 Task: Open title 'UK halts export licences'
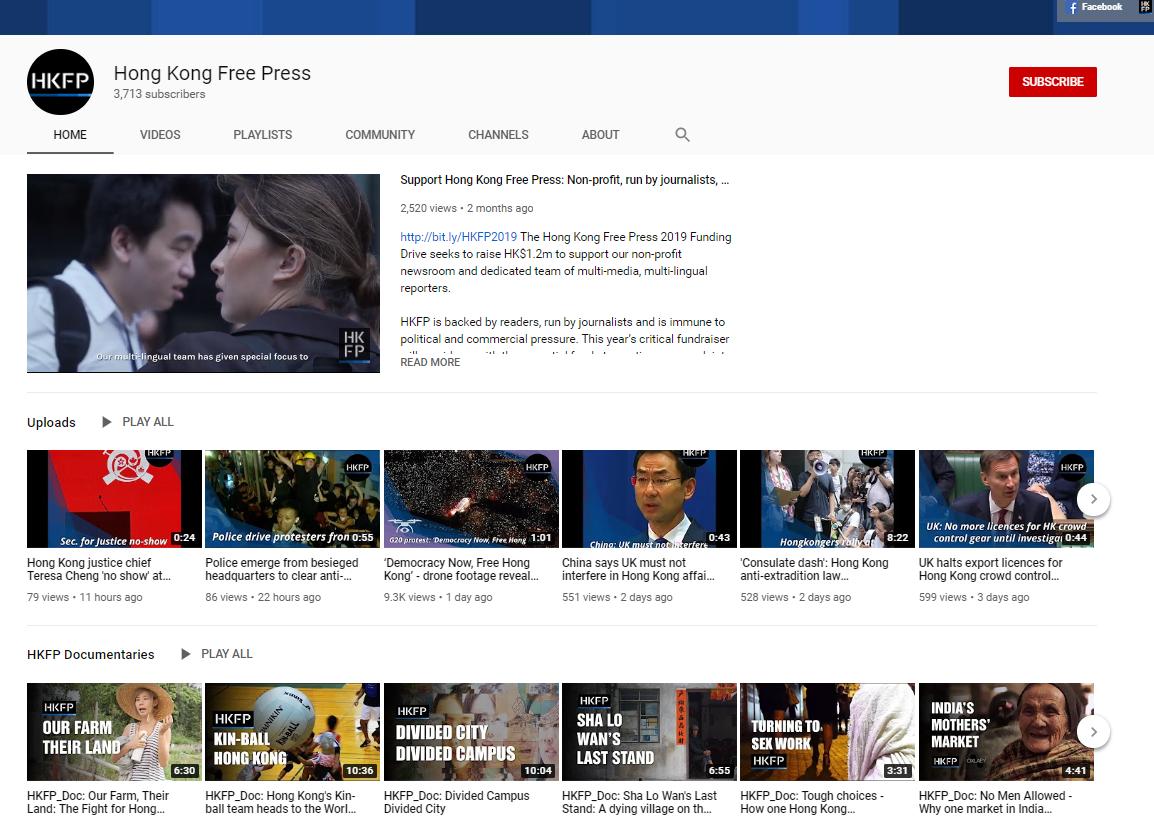[x=991, y=569]
